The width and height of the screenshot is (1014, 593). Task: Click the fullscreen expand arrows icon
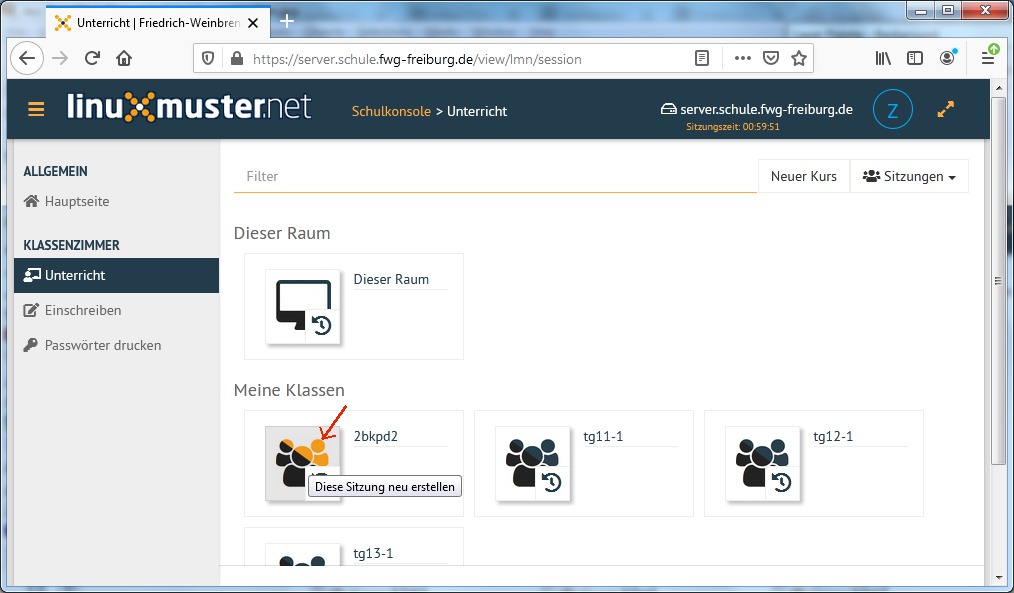pos(945,110)
